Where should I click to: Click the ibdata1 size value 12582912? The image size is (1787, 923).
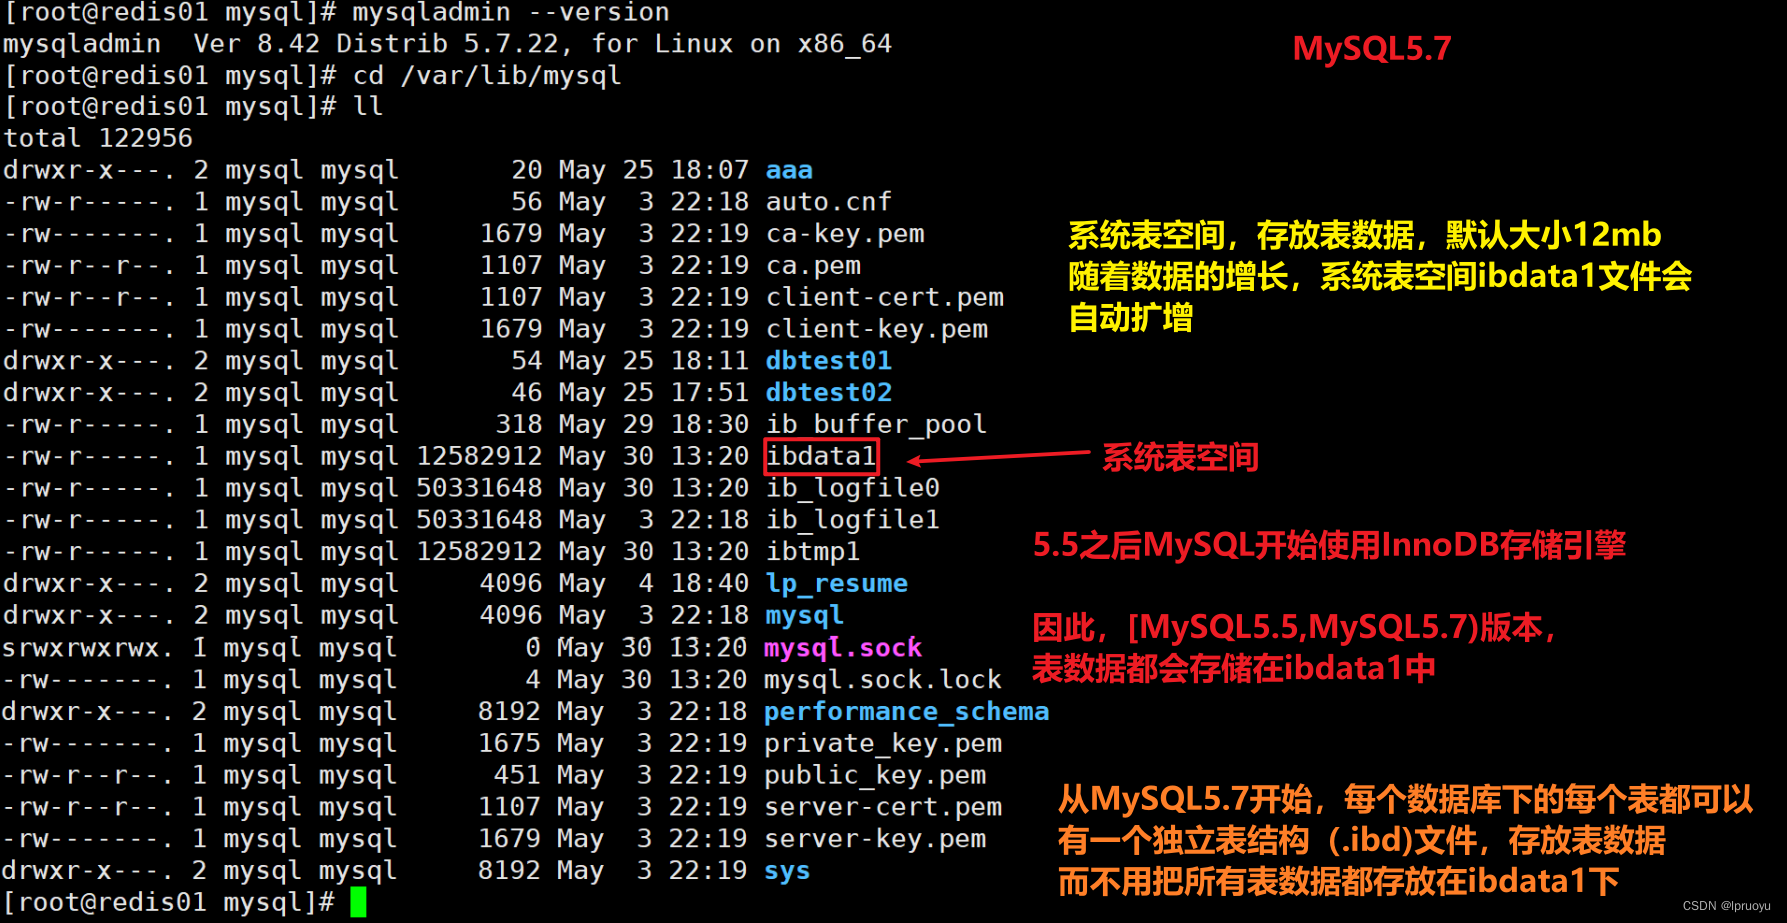[479, 457]
